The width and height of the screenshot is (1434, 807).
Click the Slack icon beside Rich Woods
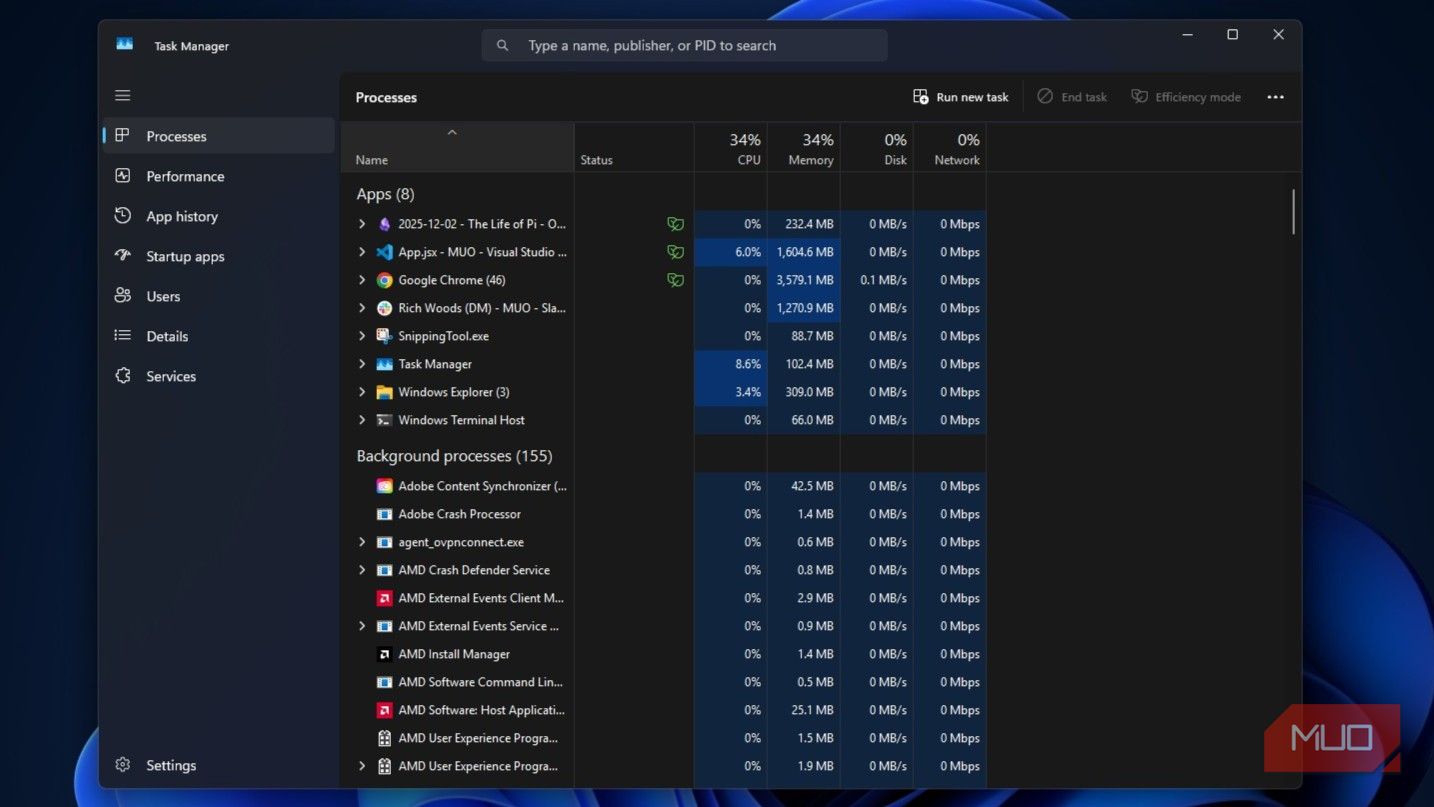pyautogui.click(x=384, y=308)
